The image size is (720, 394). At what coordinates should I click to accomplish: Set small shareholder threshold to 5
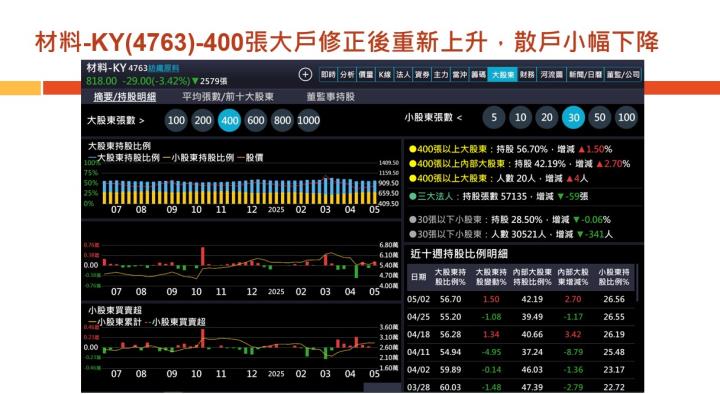pos(494,118)
